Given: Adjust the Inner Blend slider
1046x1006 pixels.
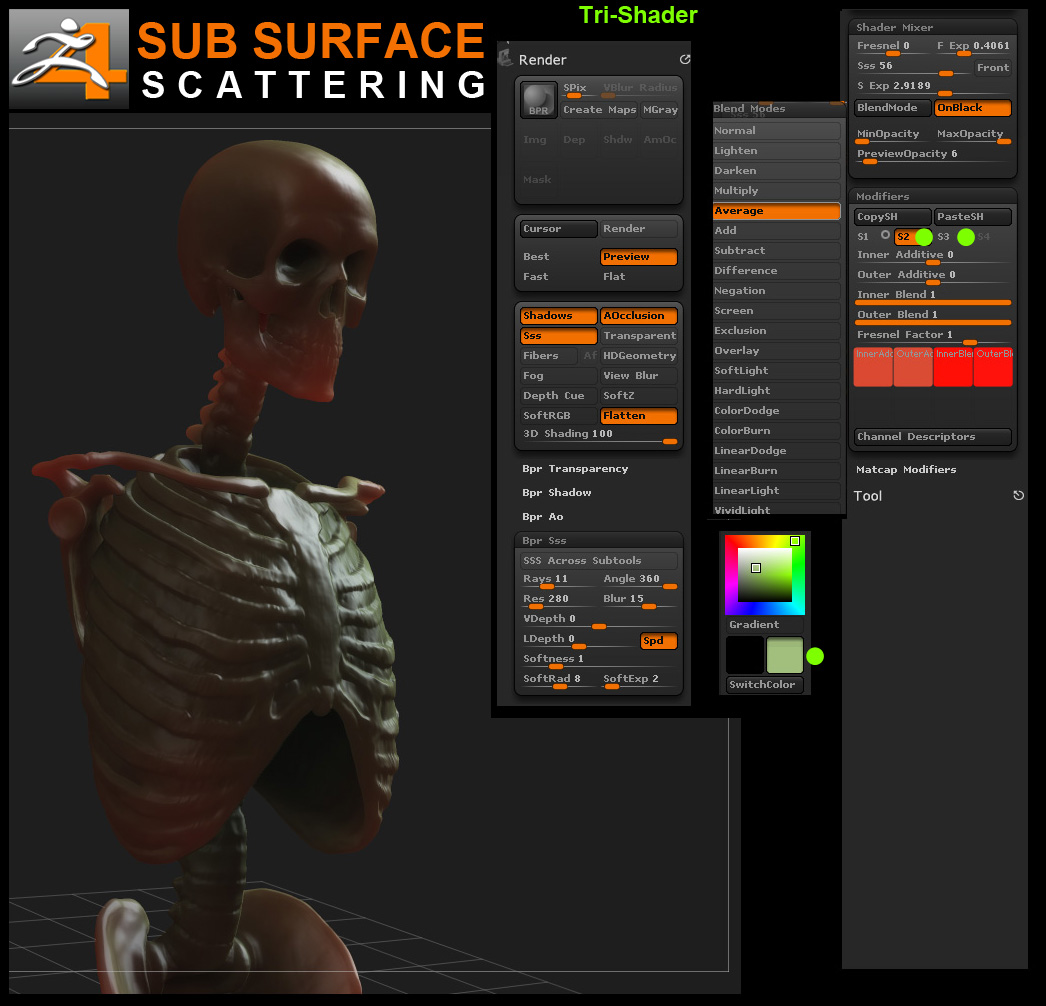Looking at the screenshot, I should click(933, 296).
